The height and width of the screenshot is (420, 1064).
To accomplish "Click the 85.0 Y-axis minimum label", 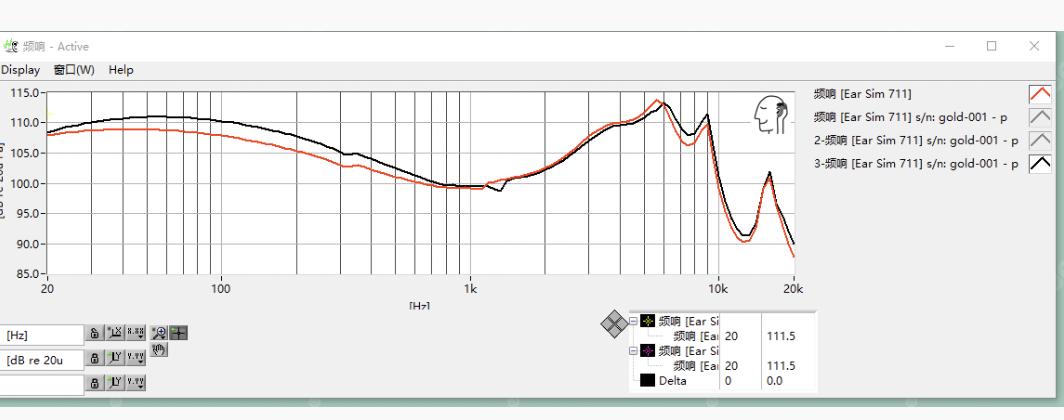I will [x=28, y=274].
